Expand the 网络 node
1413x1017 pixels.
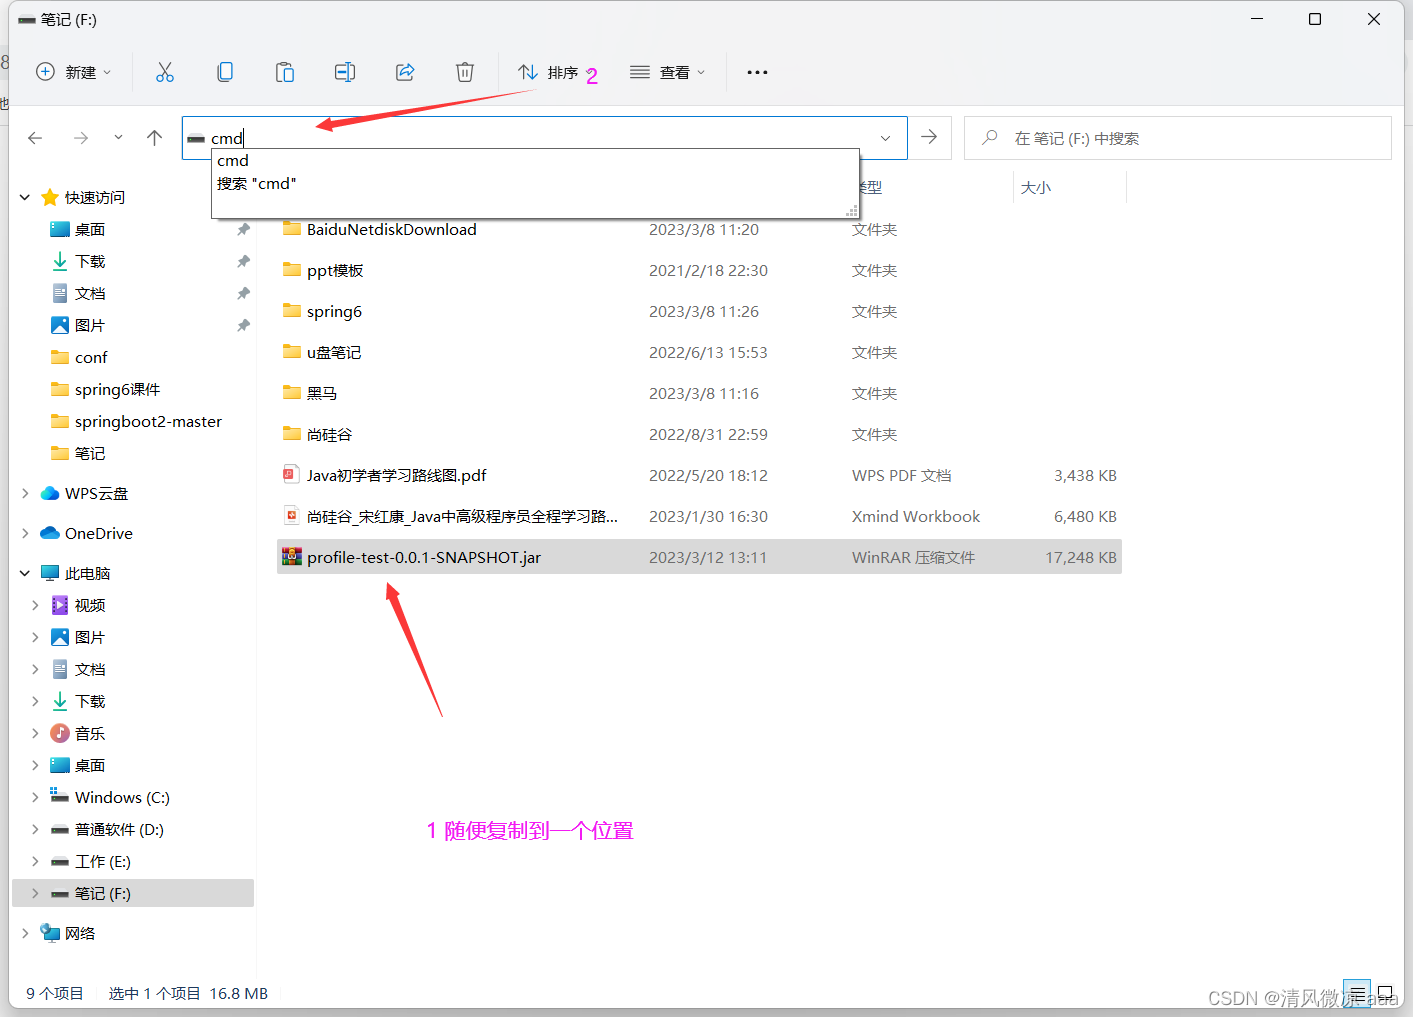click(25, 933)
